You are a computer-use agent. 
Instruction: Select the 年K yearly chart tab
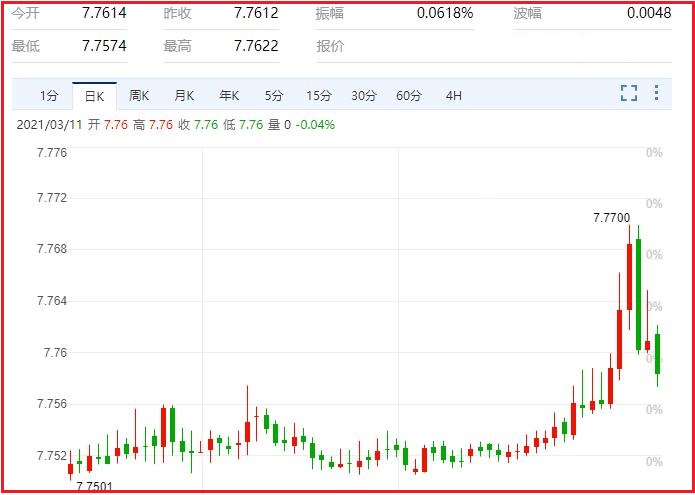(x=229, y=96)
